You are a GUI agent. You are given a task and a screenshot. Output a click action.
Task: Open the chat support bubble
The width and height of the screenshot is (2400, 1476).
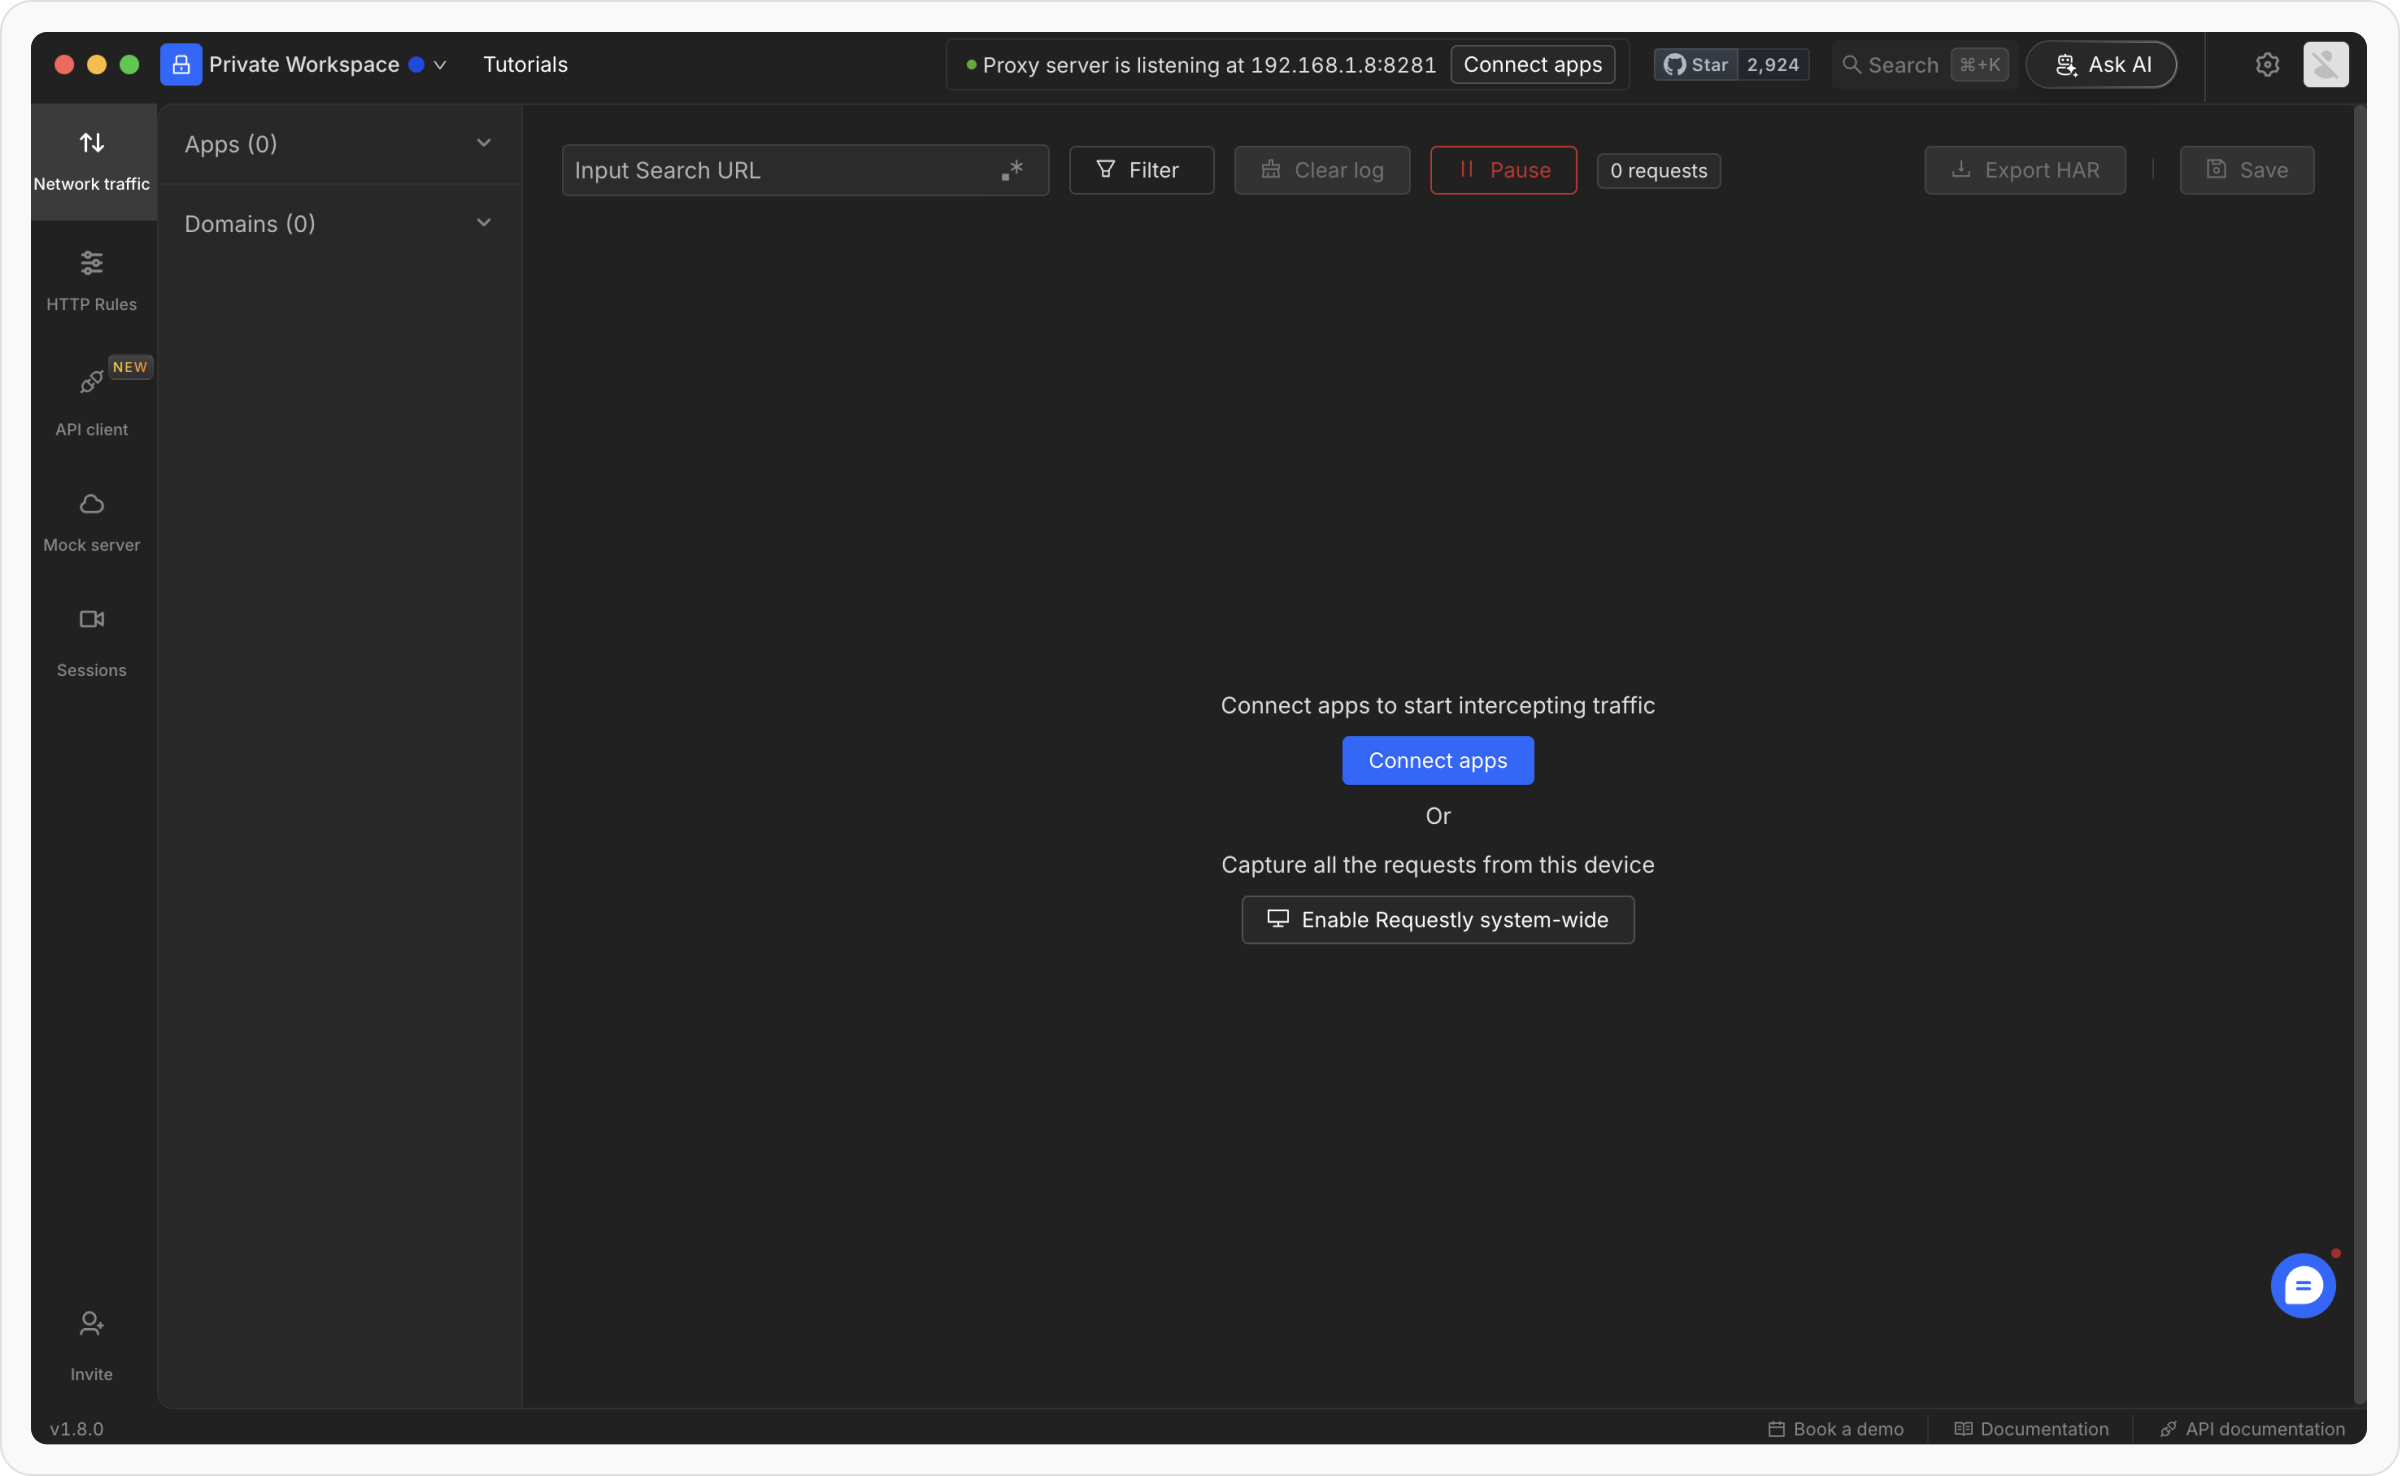coord(2302,1285)
